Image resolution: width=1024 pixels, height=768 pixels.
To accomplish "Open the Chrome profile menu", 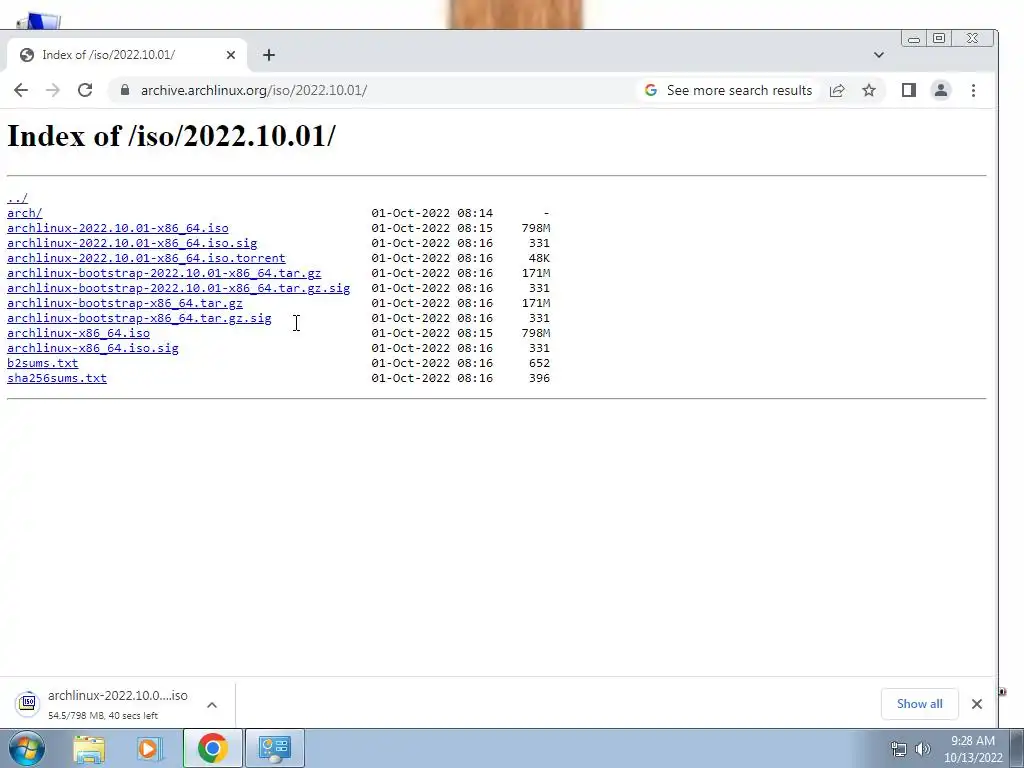I will point(940,90).
